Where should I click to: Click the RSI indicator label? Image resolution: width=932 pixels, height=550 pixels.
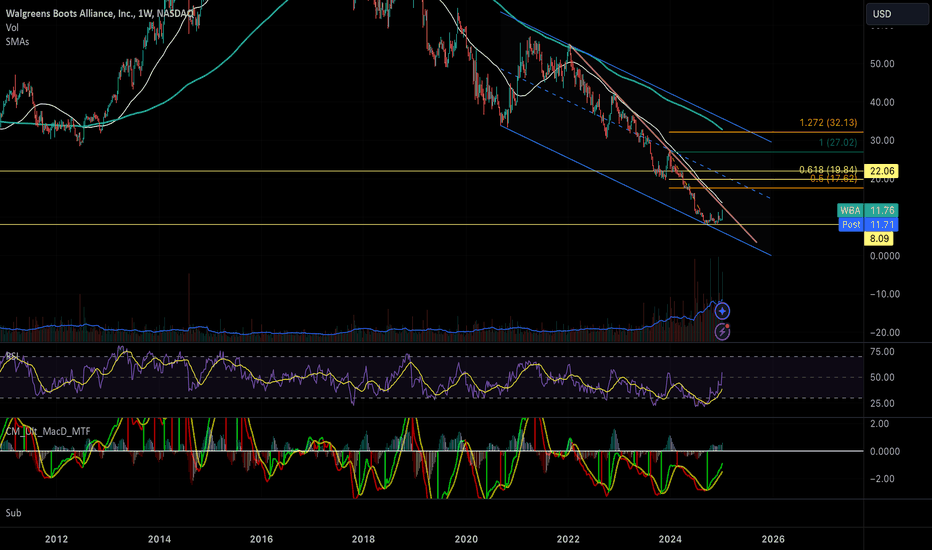point(12,356)
